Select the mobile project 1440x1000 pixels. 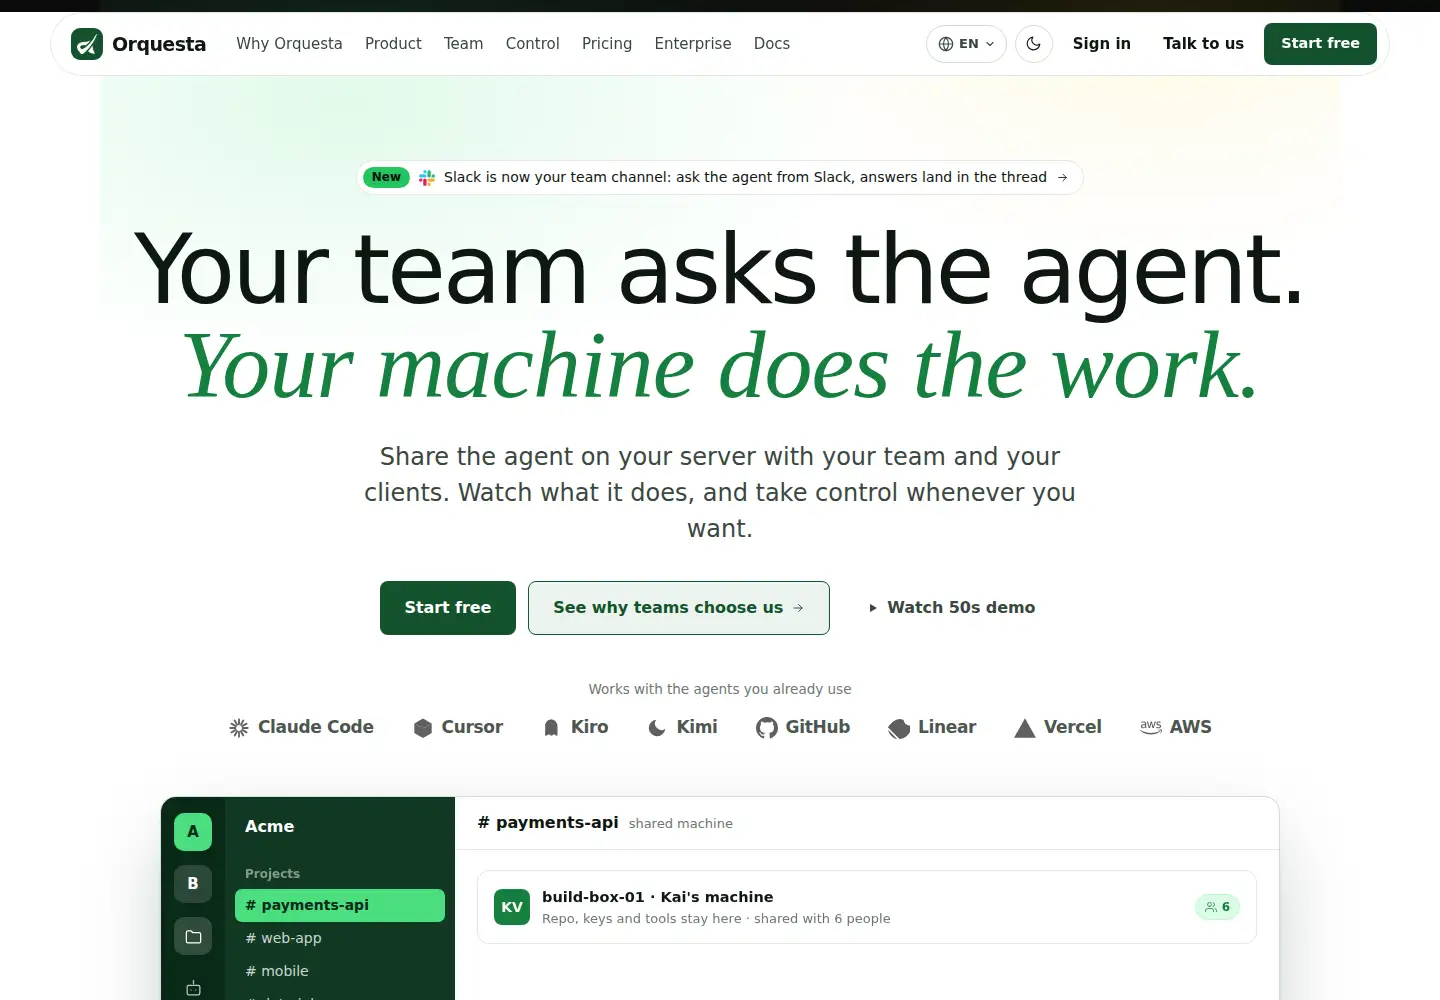(x=340, y=971)
